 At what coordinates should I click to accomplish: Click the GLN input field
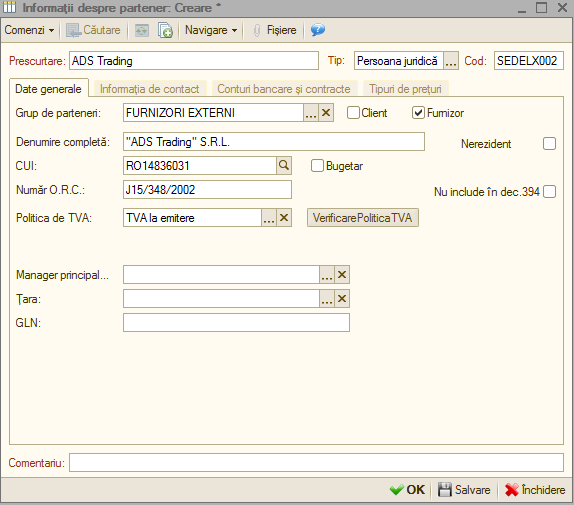coord(236,322)
